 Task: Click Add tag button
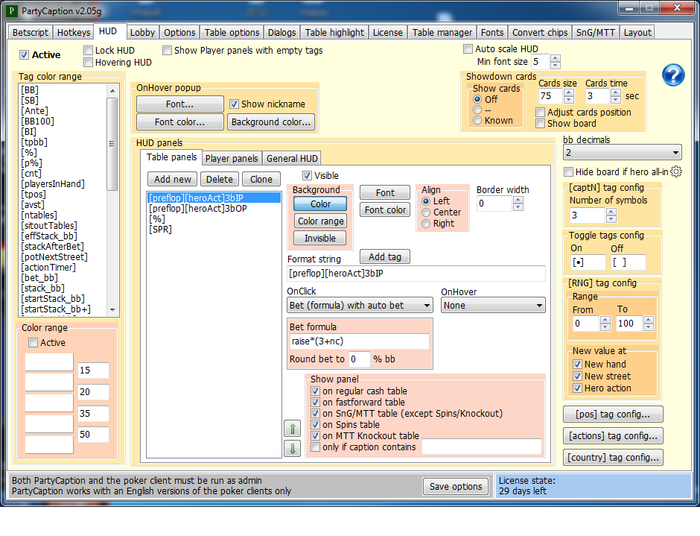pos(385,257)
